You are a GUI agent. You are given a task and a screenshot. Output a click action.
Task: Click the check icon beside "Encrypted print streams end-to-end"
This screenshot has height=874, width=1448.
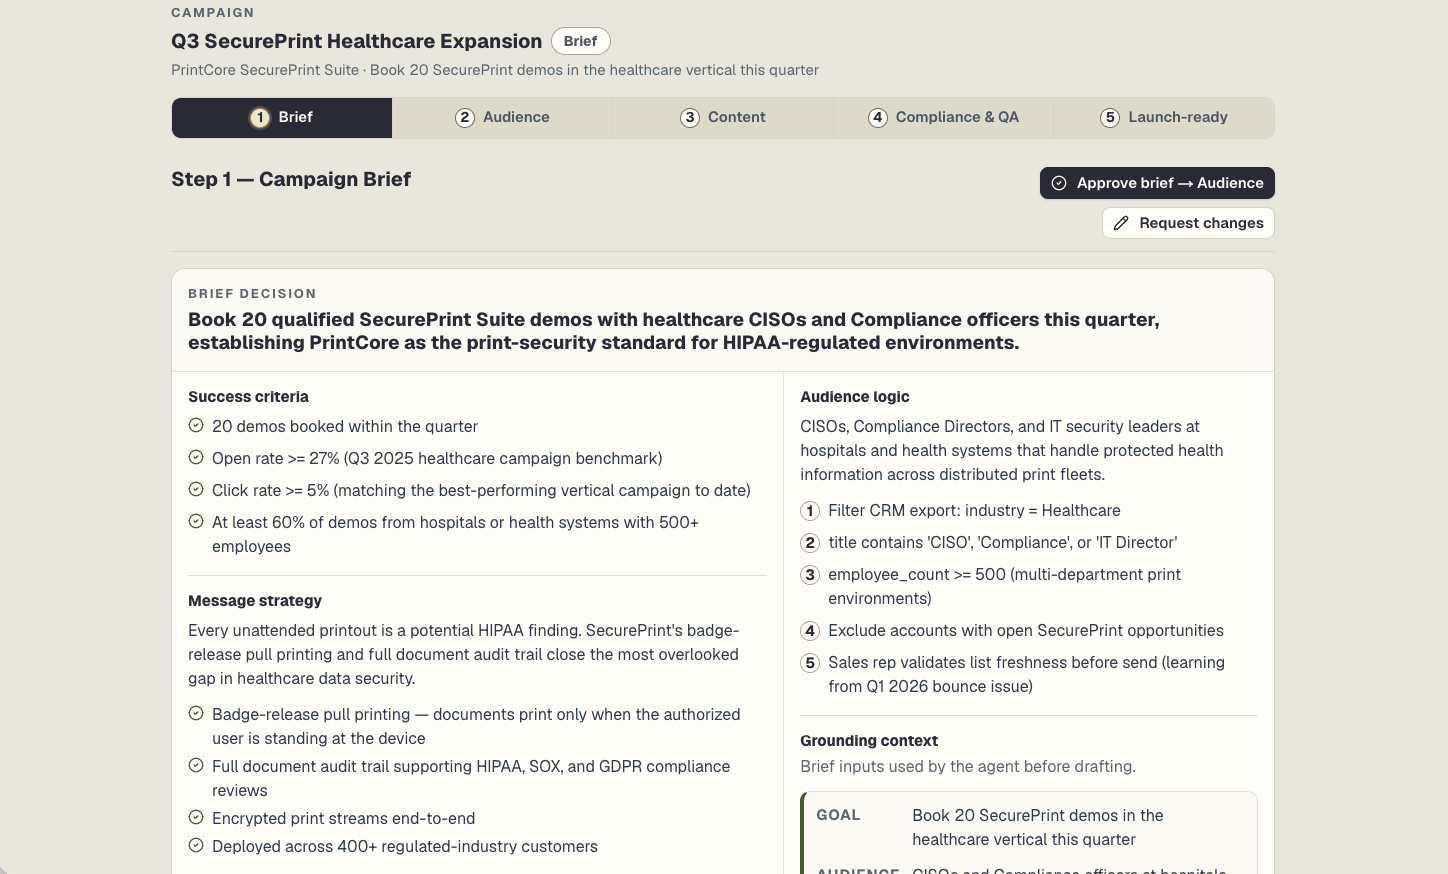coord(196,818)
